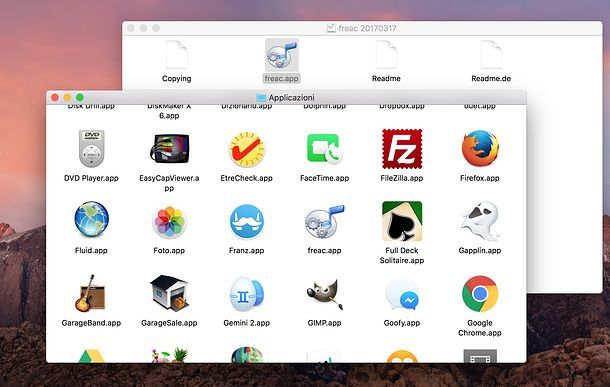Click the GIMP.app icon
Viewport: 610px width, 387px height.
point(325,294)
